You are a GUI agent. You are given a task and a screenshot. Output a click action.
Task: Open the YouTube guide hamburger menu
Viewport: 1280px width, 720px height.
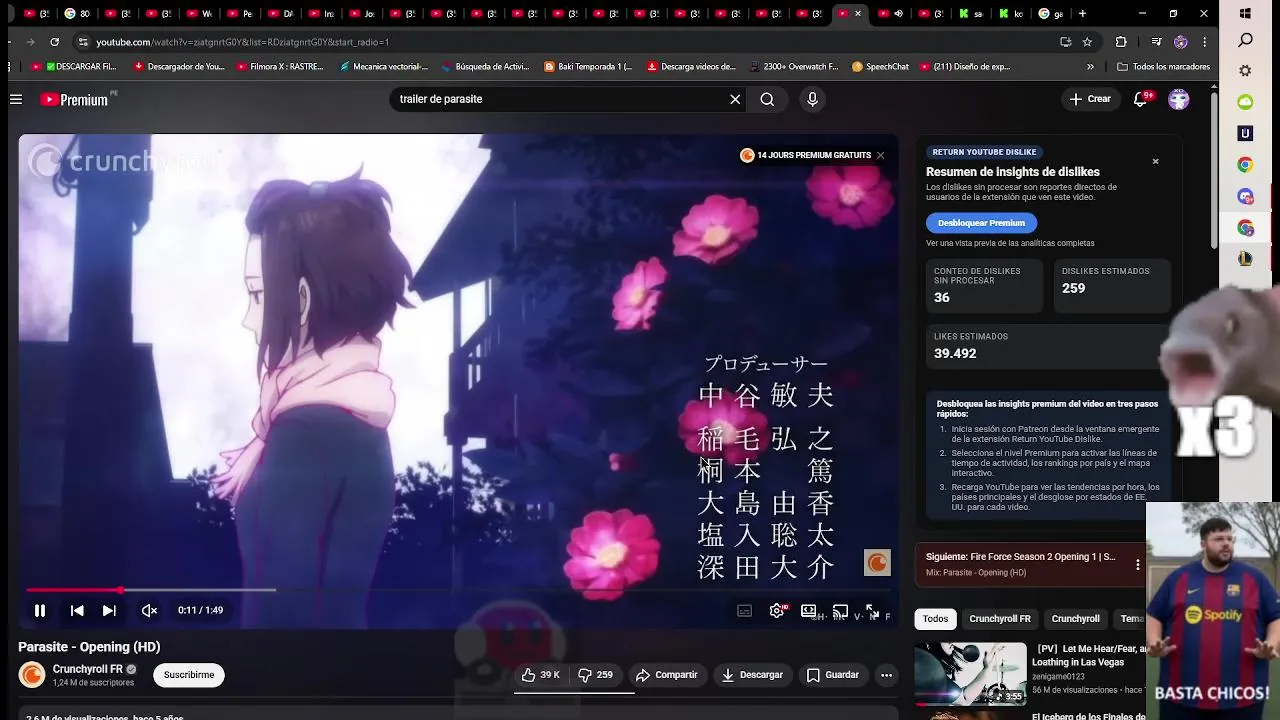[16, 99]
